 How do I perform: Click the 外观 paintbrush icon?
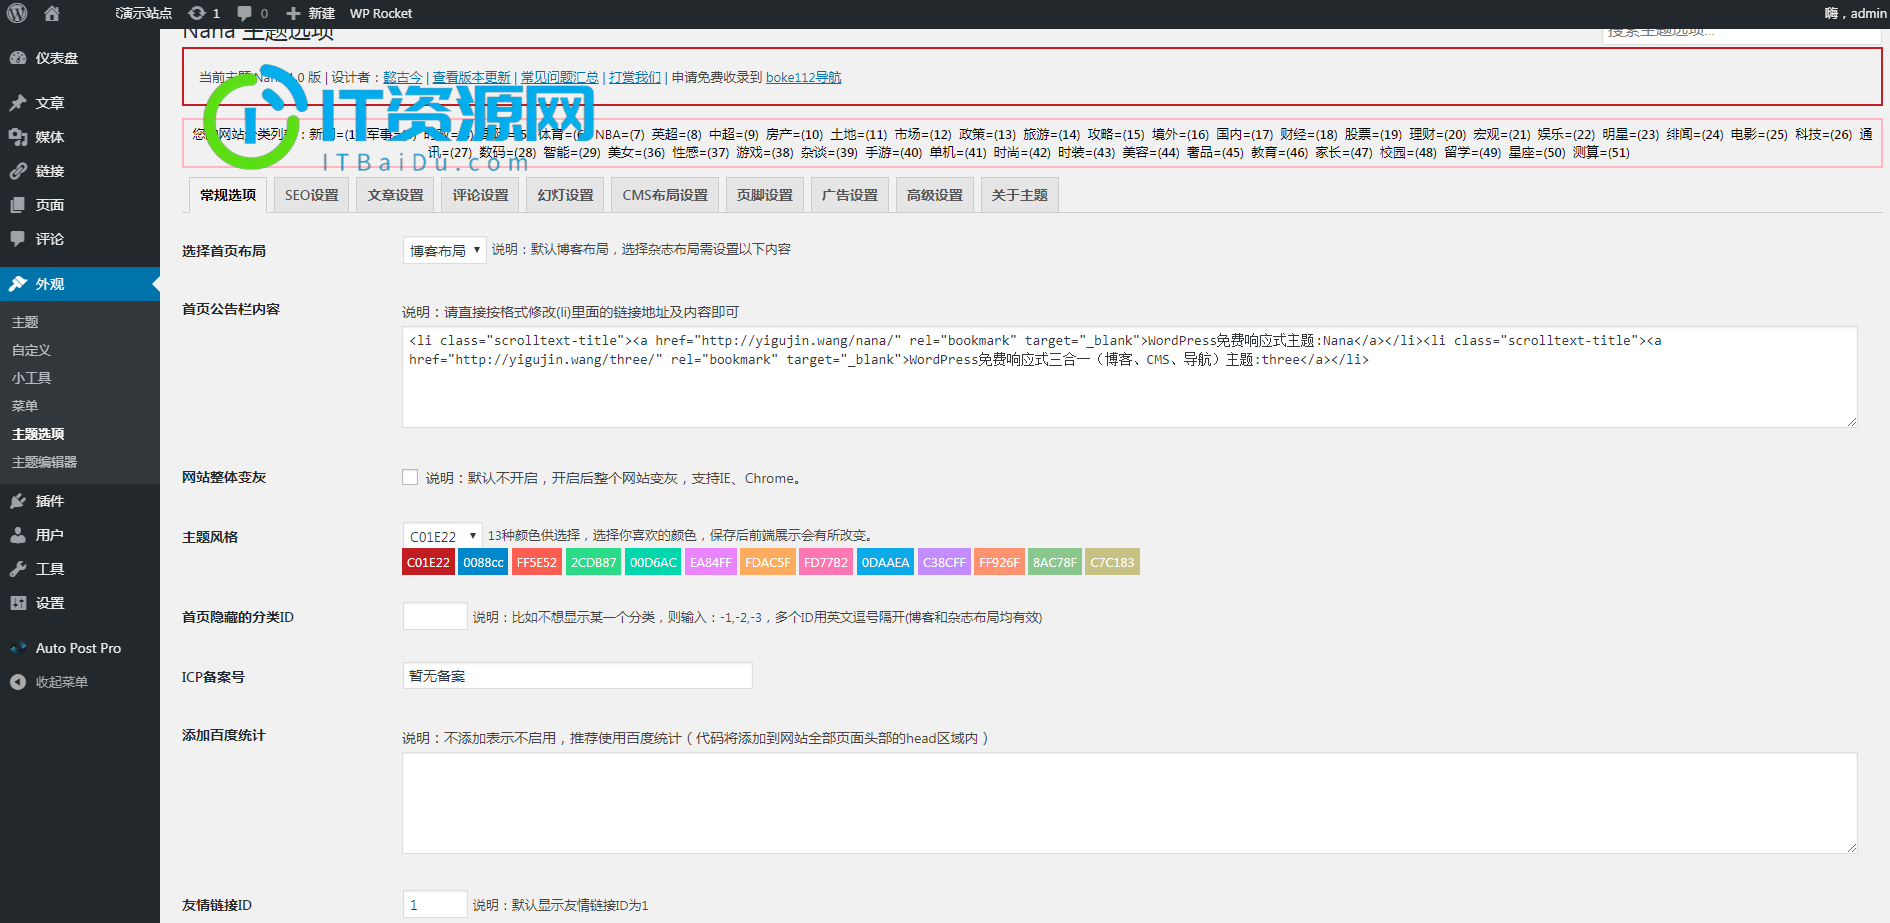(x=18, y=284)
